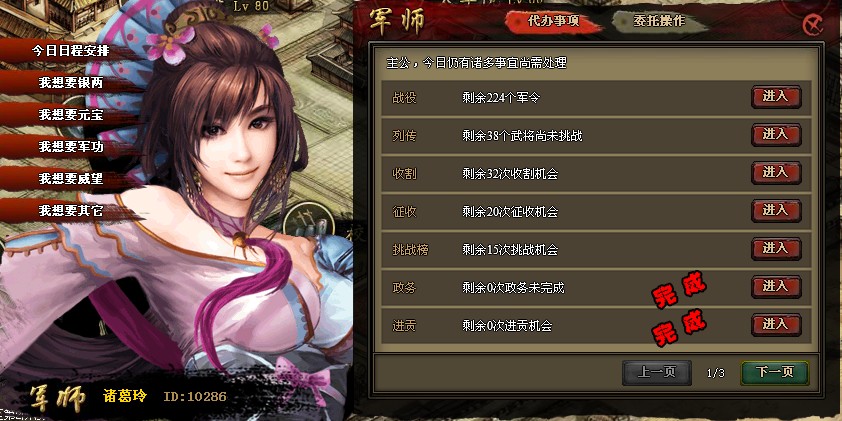Open 挑战榜 via its 进入 button
The image size is (842, 421).
click(x=776, y=249)
